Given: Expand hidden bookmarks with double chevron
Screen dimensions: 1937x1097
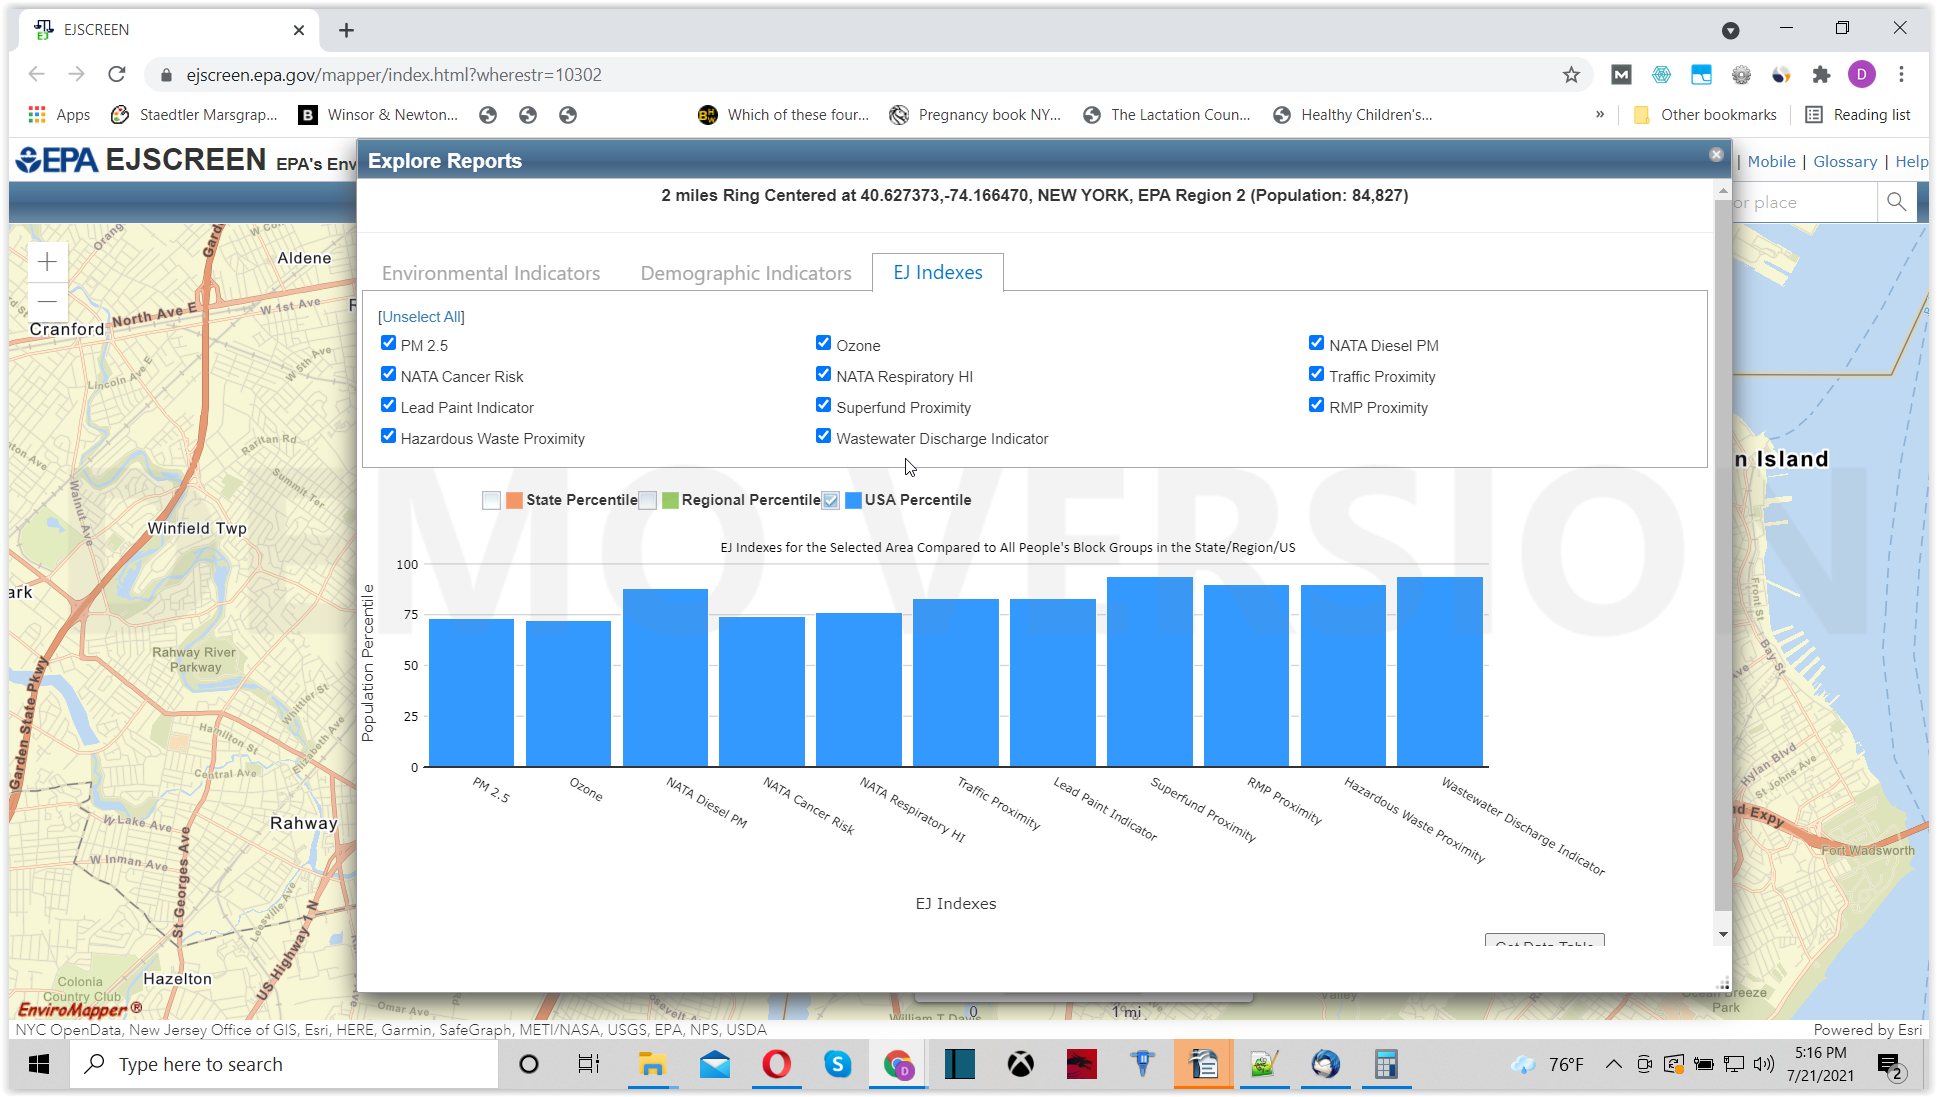Looking at the screenshot, I should tap(1600, 115).
